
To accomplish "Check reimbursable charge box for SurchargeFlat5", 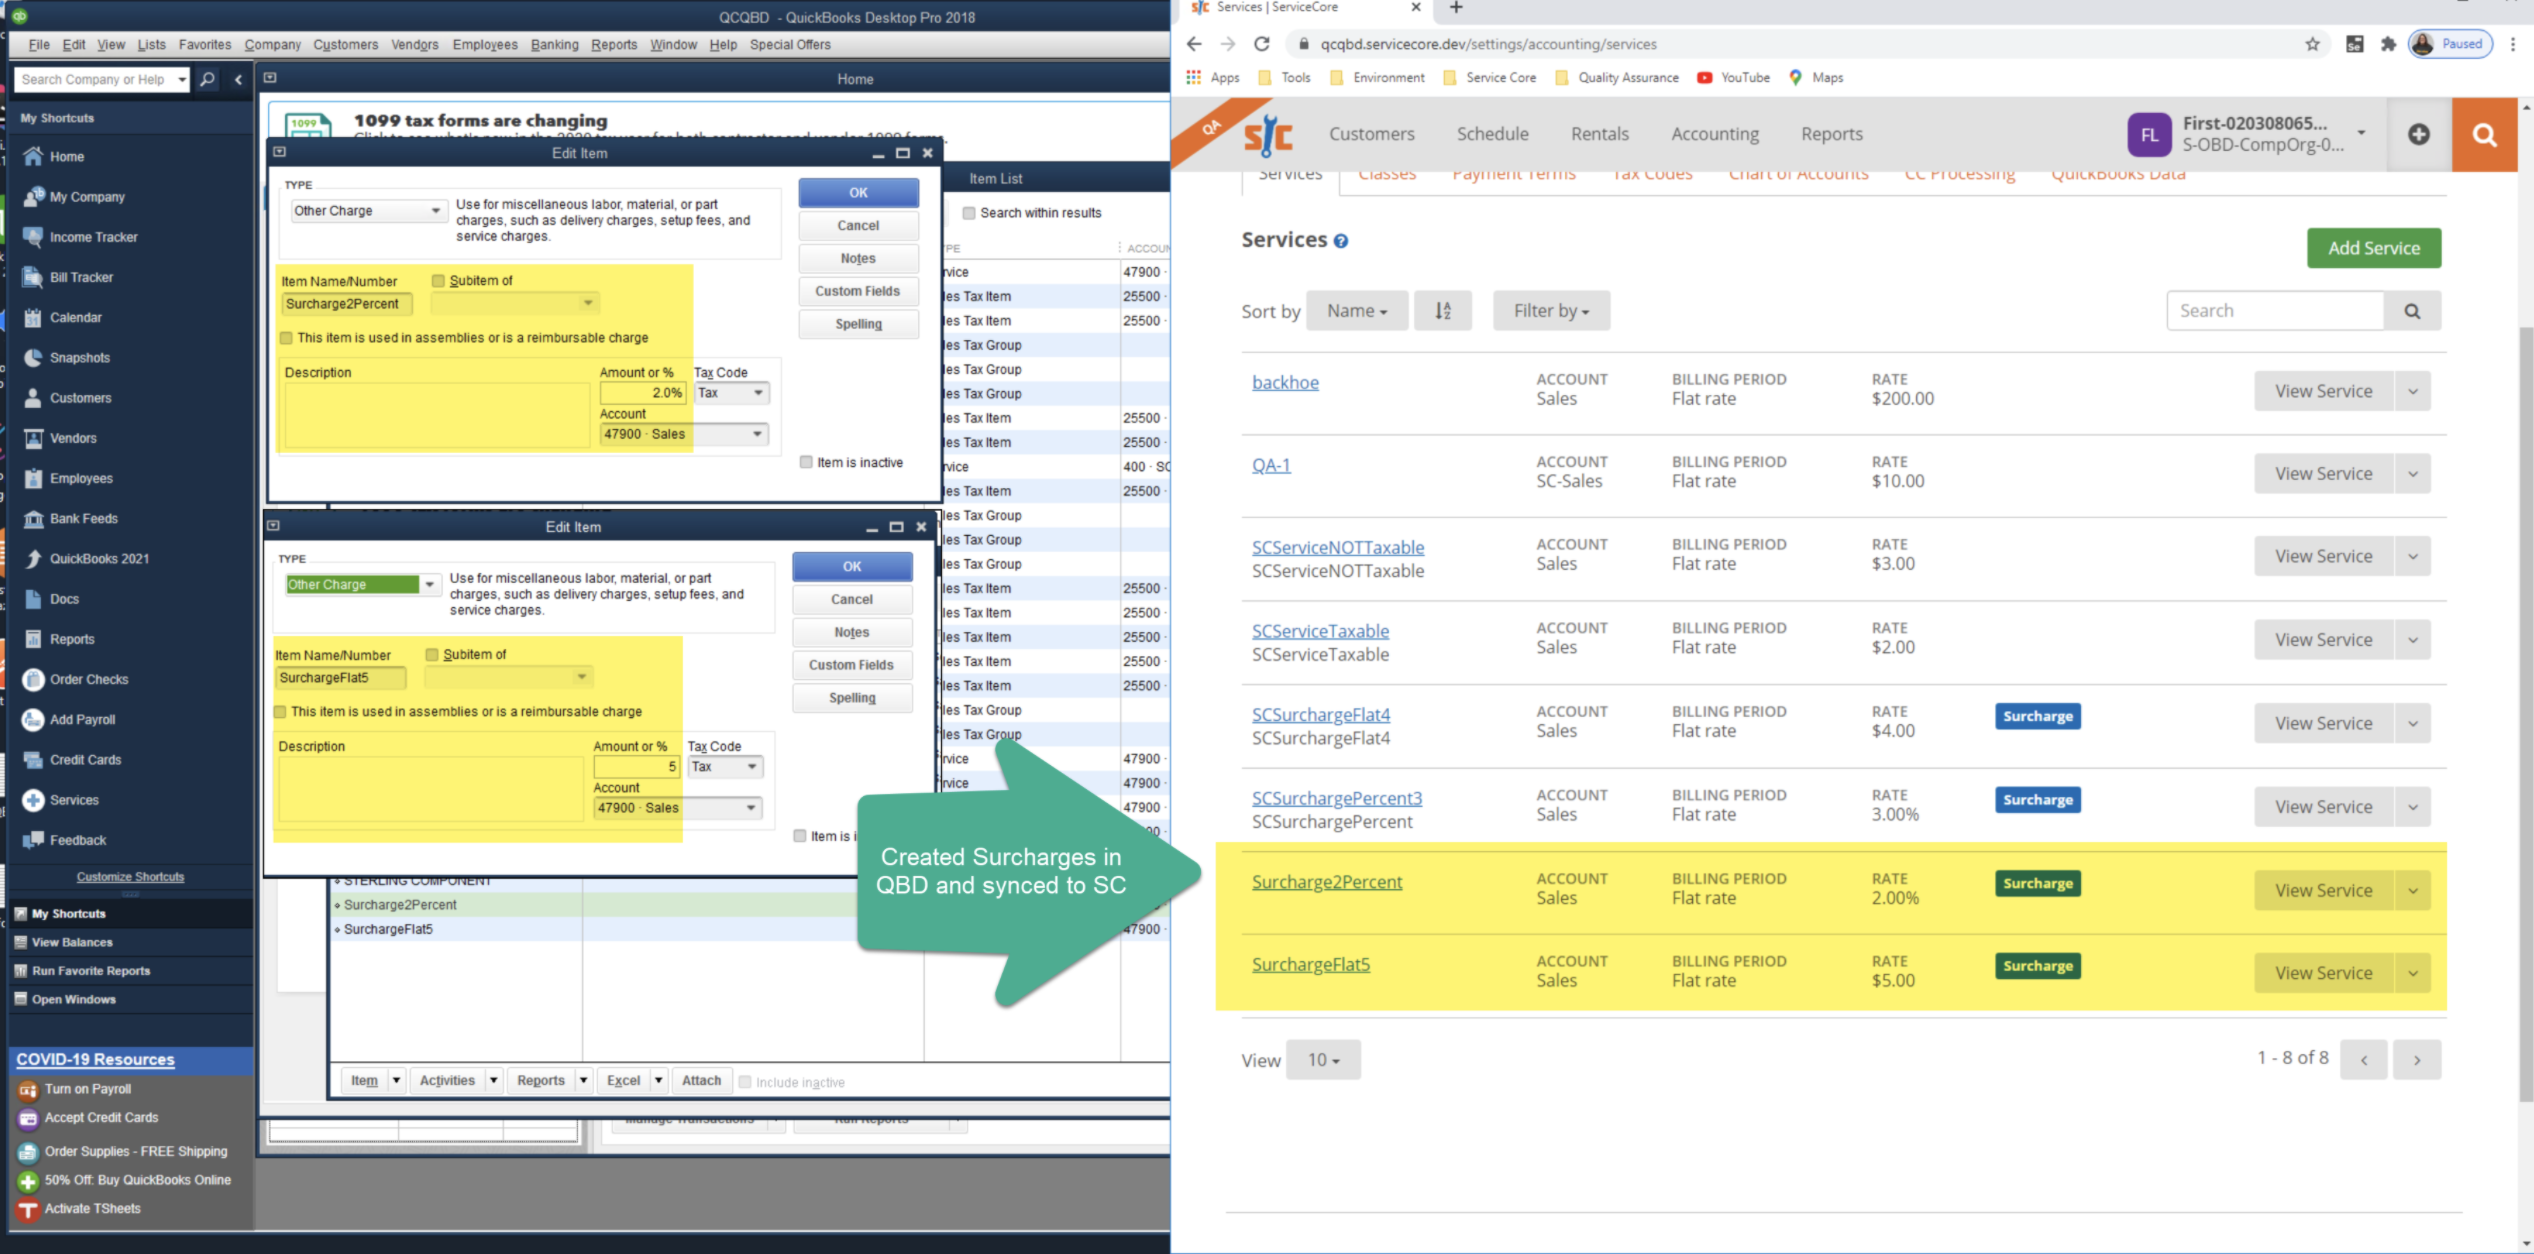I will [x=281, y=712].
